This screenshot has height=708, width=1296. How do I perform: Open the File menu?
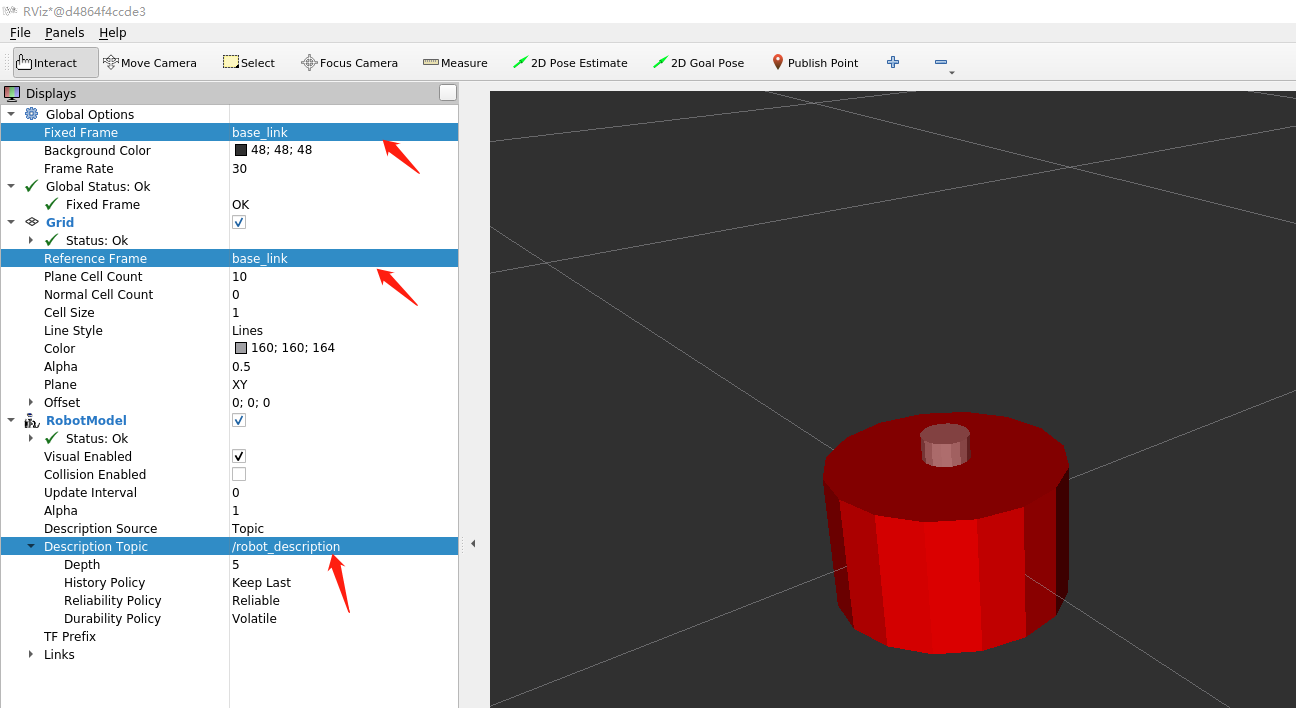click(x=20, y=33)
